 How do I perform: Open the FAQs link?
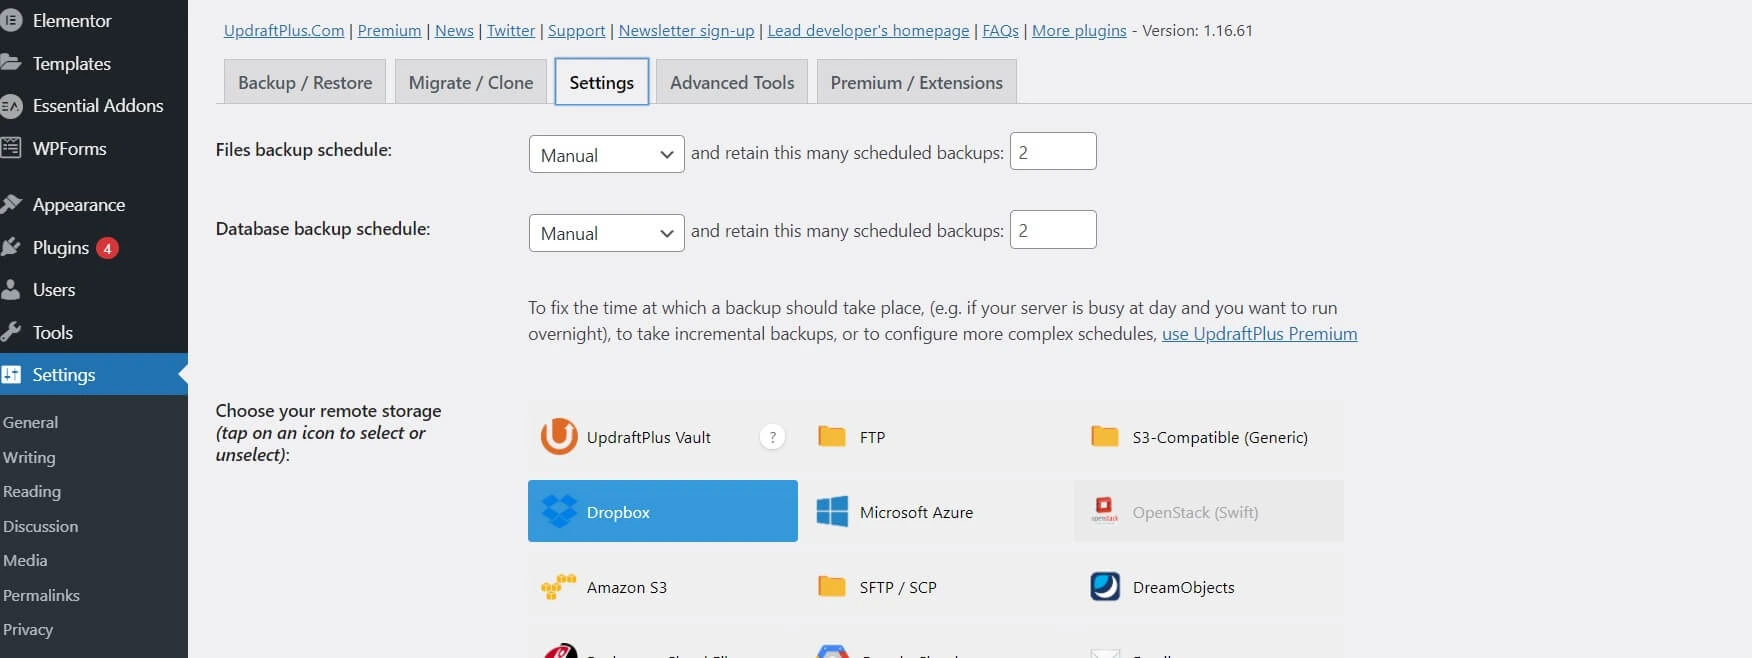[1001, 30]
